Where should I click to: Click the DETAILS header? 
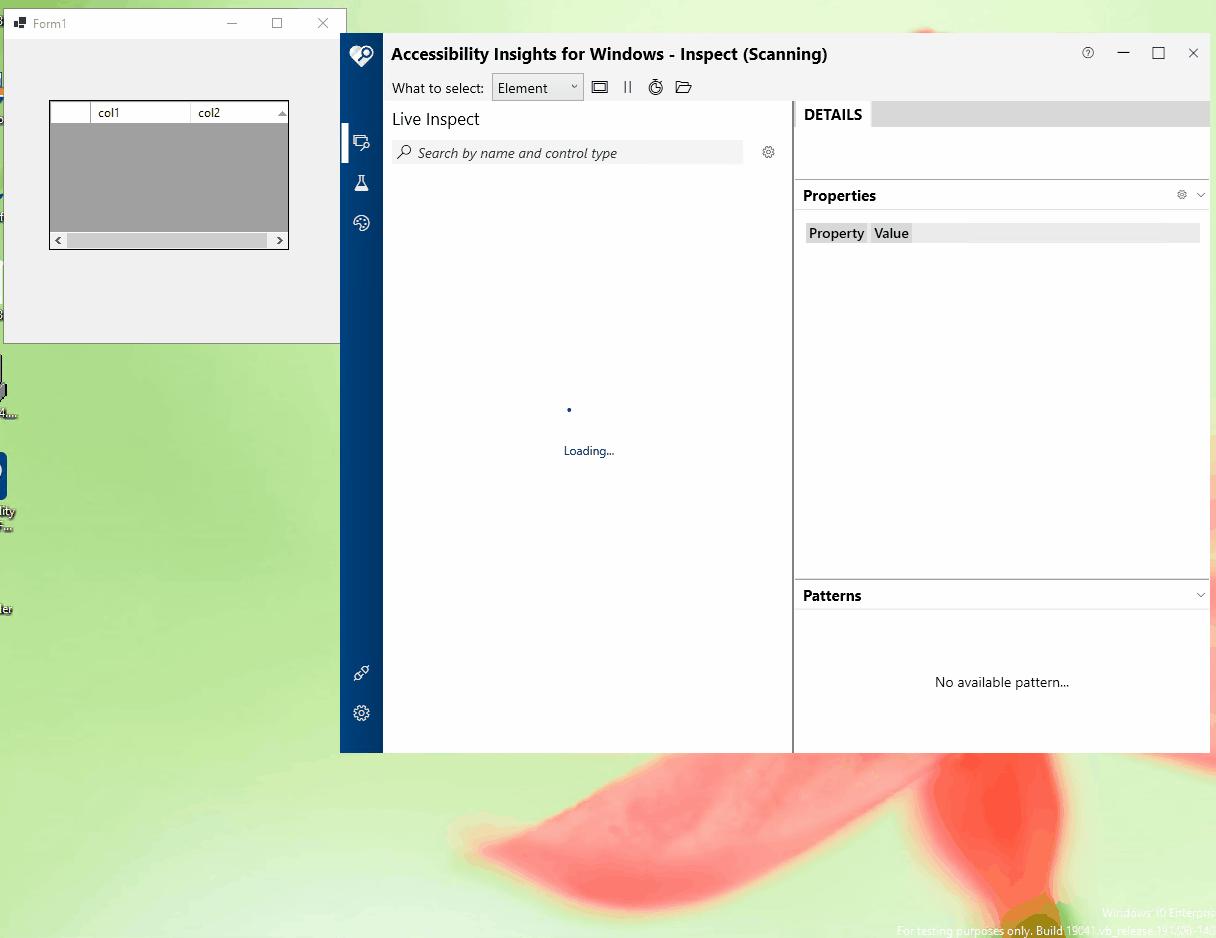click(x=832, y=114)
